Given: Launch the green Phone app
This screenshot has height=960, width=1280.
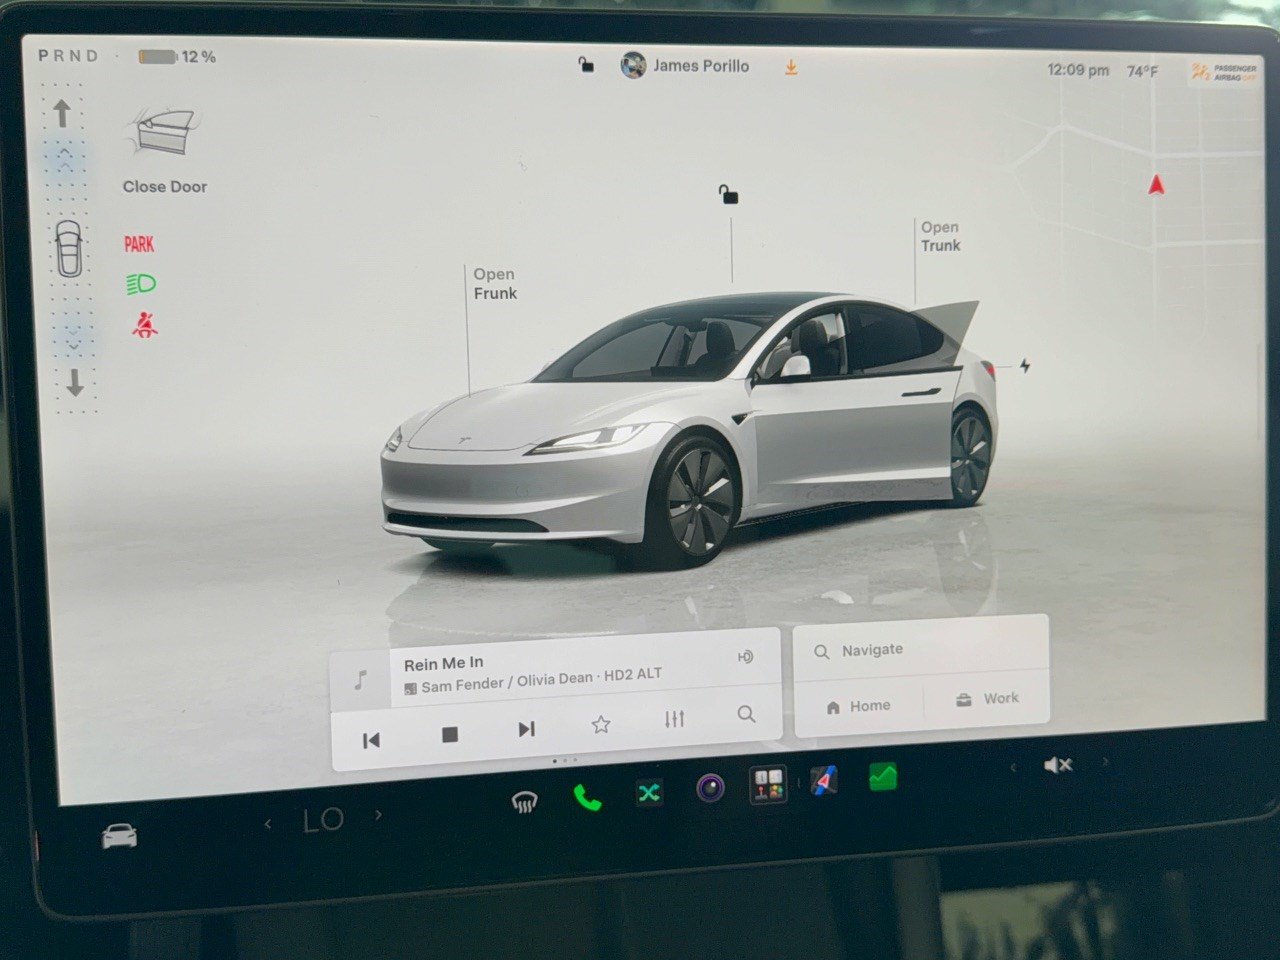Looking at the screenshot, I should pyautogui.click(x=587, y=797).
